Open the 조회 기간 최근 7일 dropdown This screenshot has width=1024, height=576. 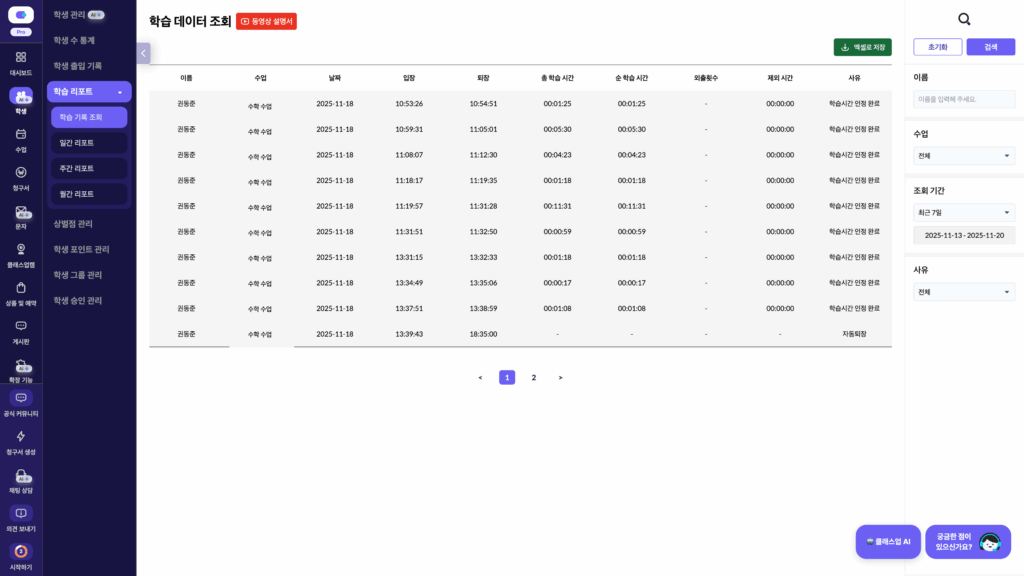click(x=963, y=213)
